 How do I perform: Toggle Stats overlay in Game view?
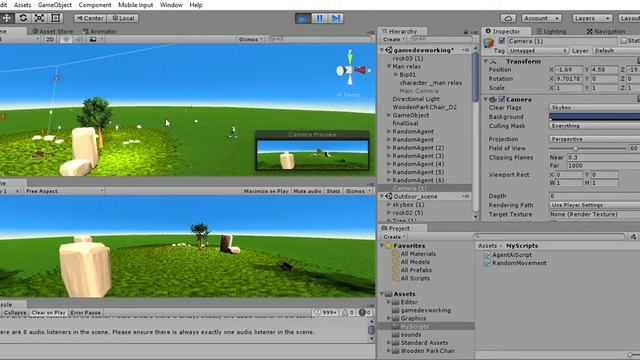[x=333, y=191]
